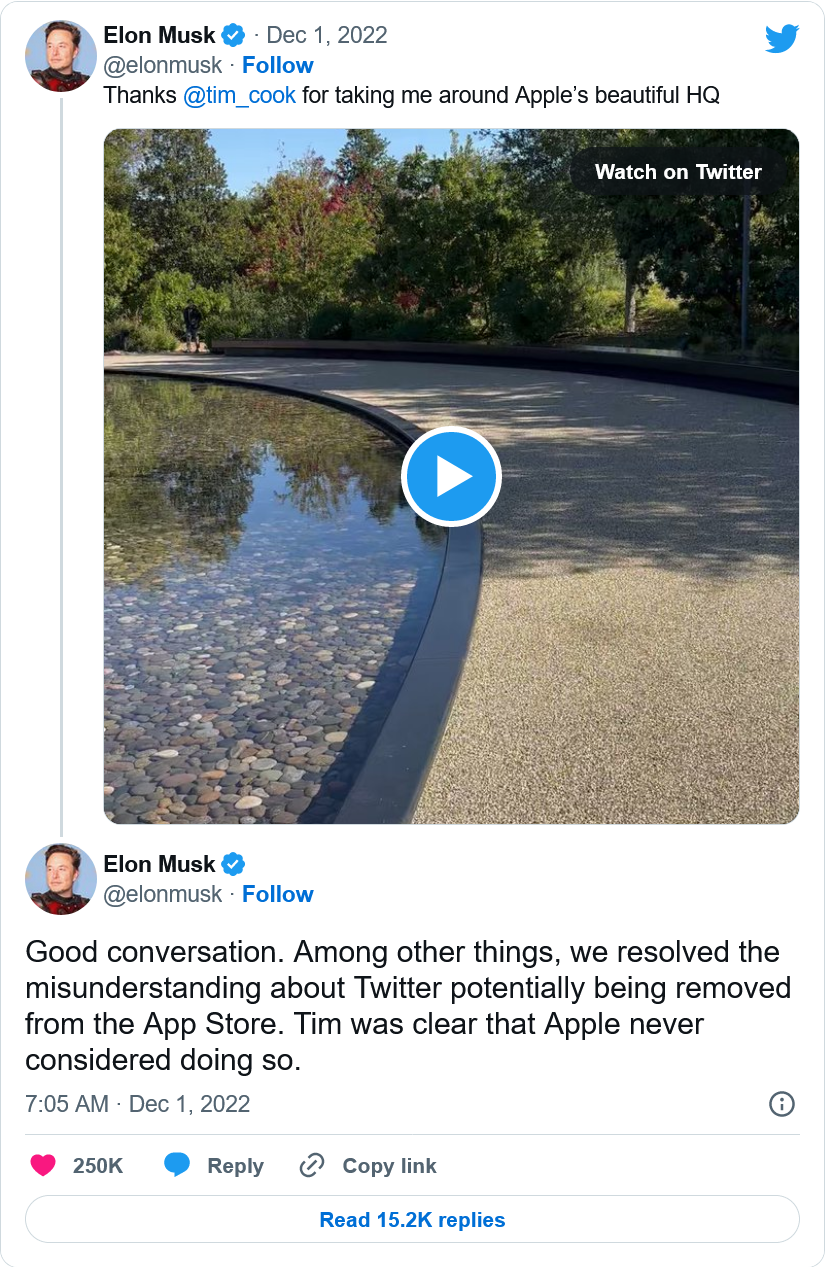825x1267 pixels.
Task: Click Read 15.2K replies button
Action: 412,1220
